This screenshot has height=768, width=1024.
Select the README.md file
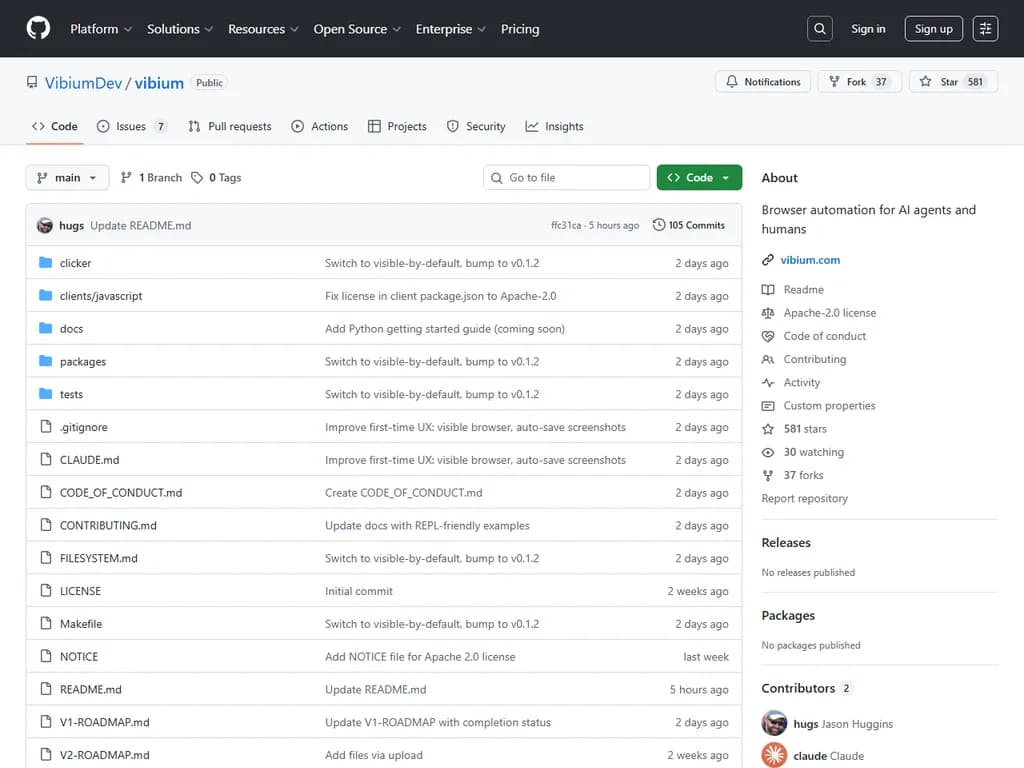click(93, 689)
